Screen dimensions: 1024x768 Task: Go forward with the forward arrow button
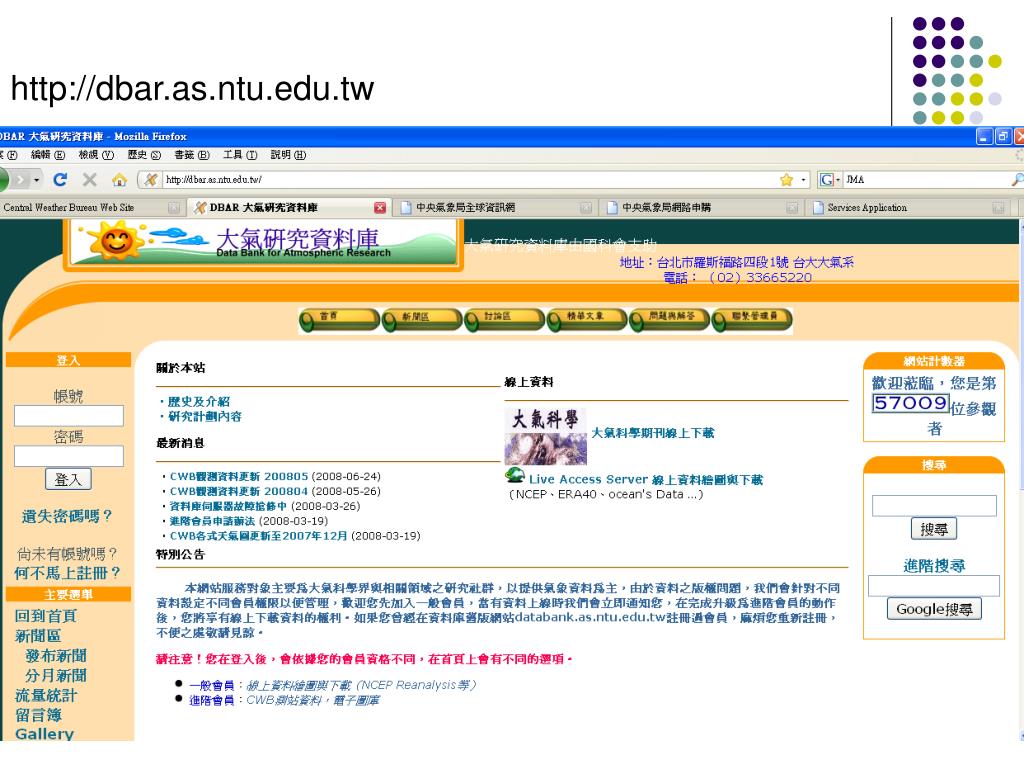click(22, 180)
